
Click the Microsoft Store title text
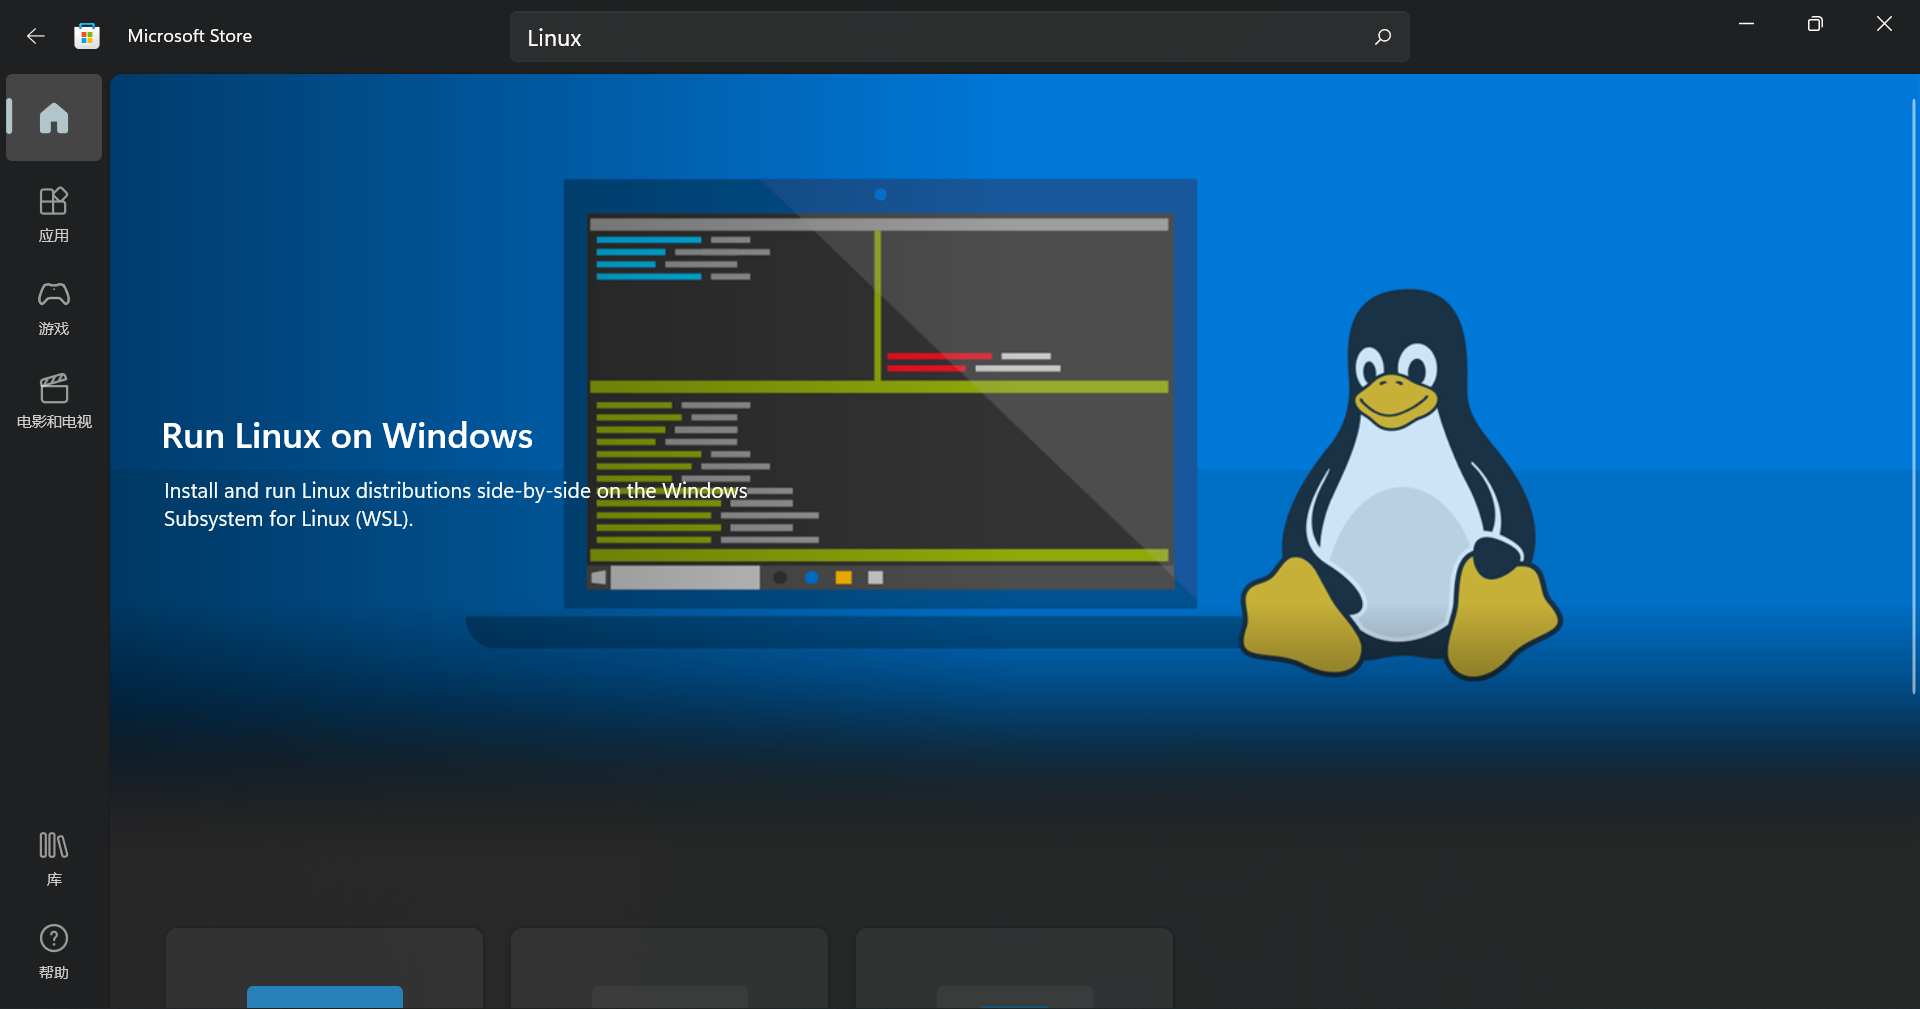[x=190, y=36]
